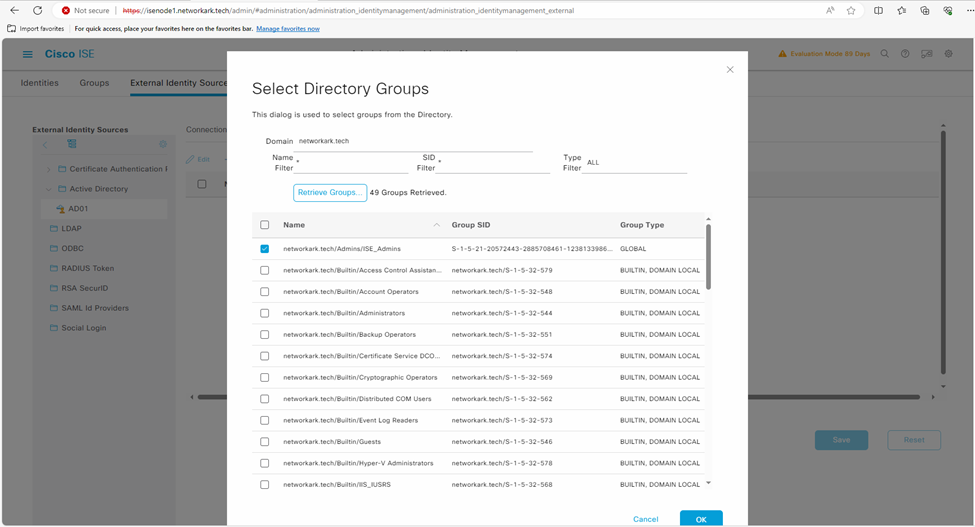Click the Retrieve Groups button
The image size is (975, 527).
tap(330, 192)
